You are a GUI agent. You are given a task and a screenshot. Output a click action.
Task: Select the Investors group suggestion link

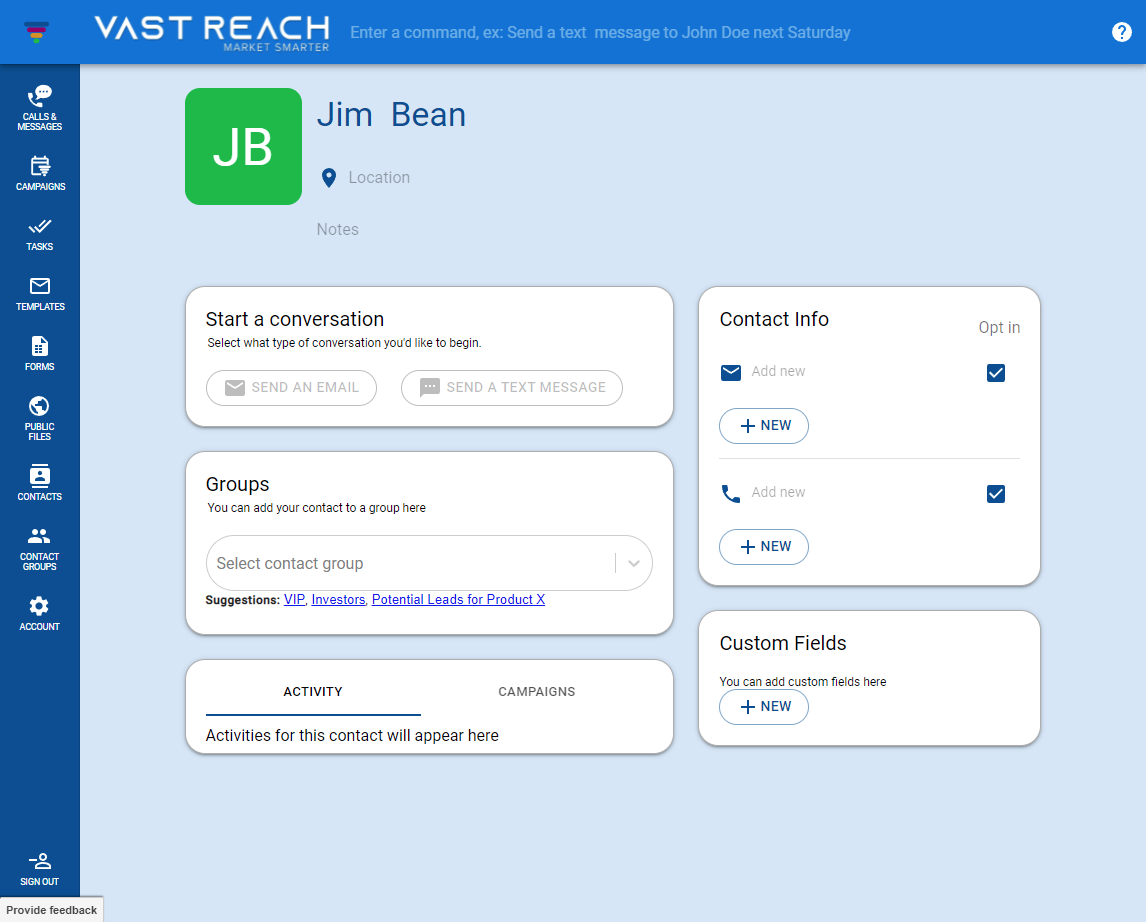(x=338, y=600)
